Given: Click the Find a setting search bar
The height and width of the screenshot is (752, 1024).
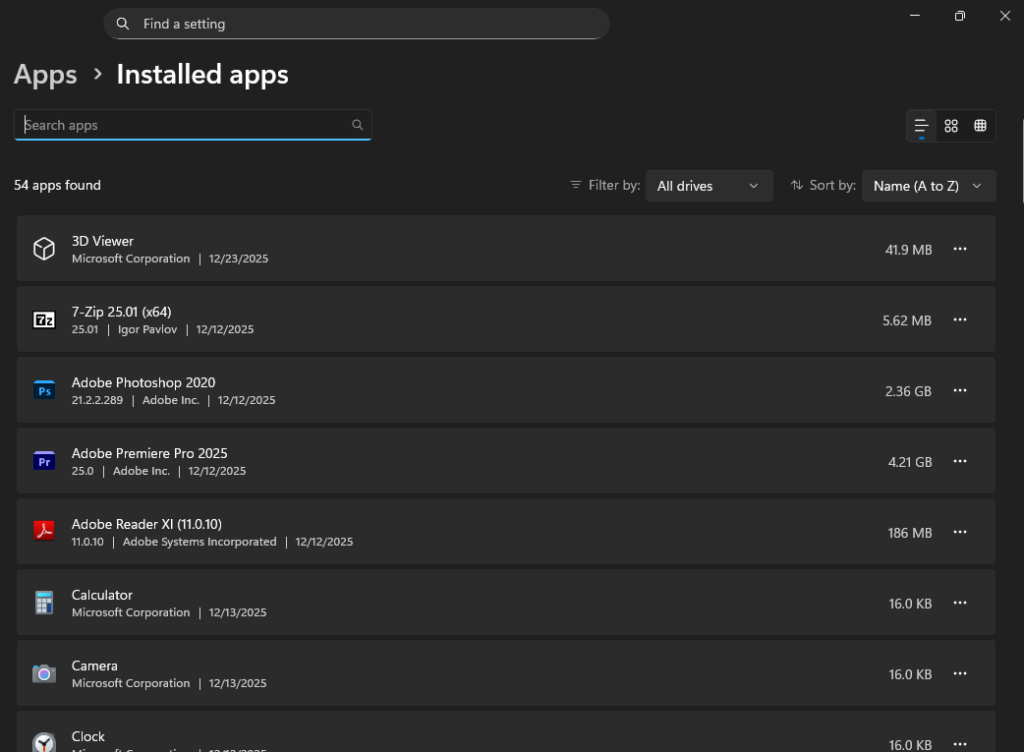Looking at the screenshot, I should click(x=356, y=23).
